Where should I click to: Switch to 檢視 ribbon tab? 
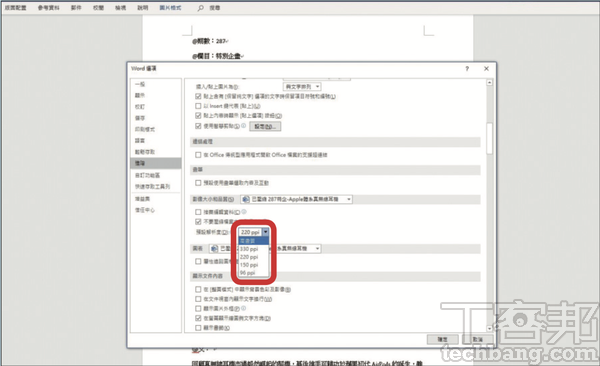(121, 8)
